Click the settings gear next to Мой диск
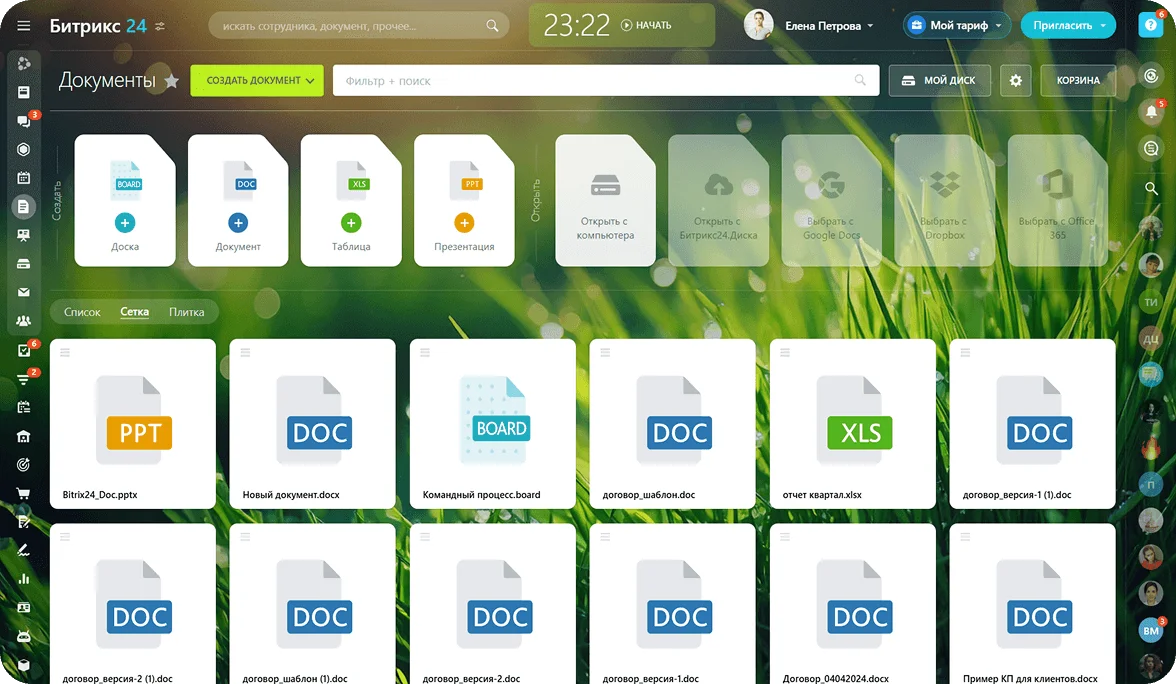The height and width of the screenshot is (684, 1176). (1016, 80)
